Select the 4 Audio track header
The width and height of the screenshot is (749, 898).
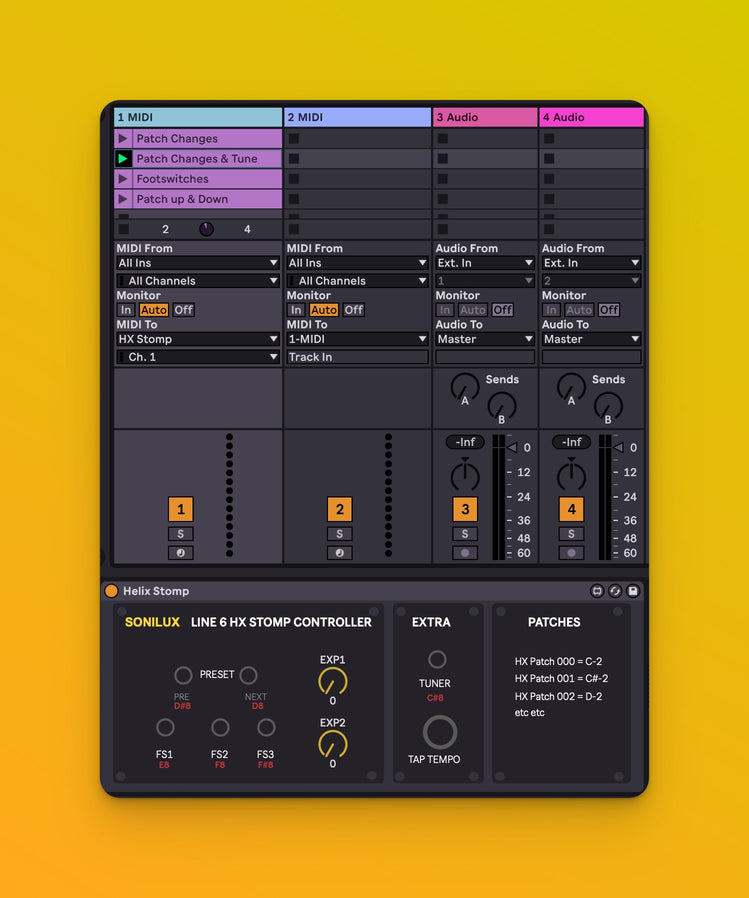[x=591, y=117]
